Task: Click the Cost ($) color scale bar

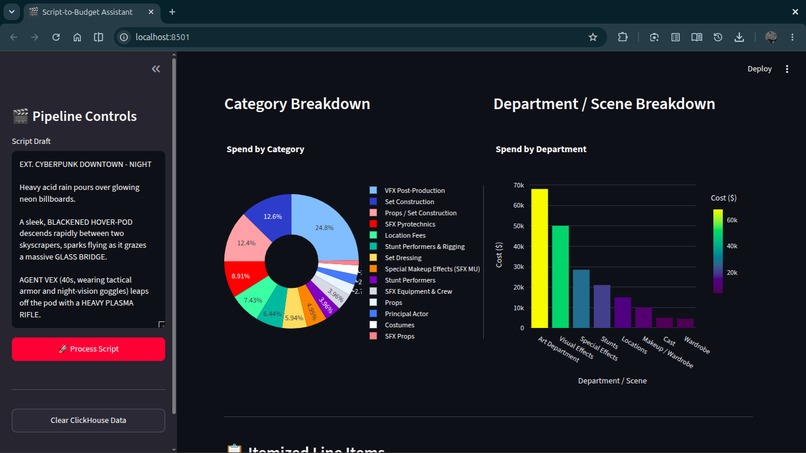Action: coord(718,251)
